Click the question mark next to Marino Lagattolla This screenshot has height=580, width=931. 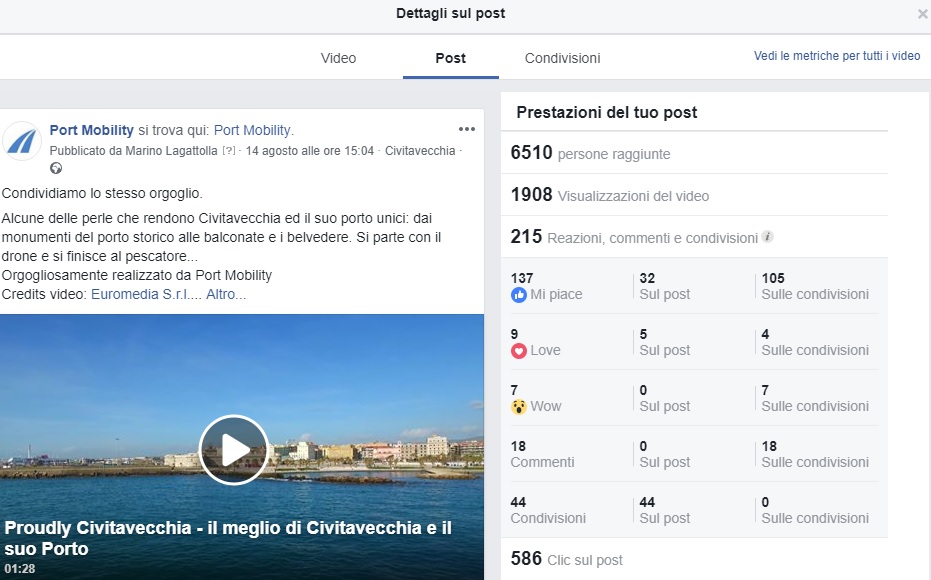tap(229, 151)
